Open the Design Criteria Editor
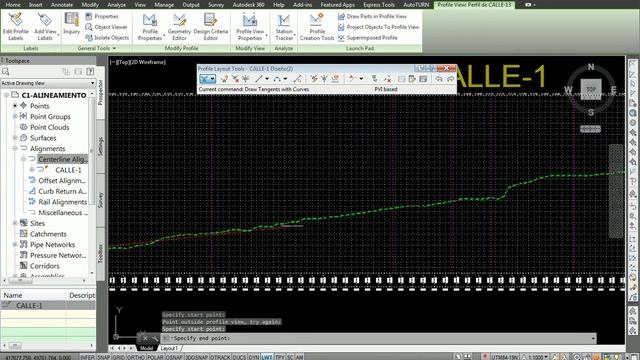Viewport: 640px width, 360px height. coord(211,26)
